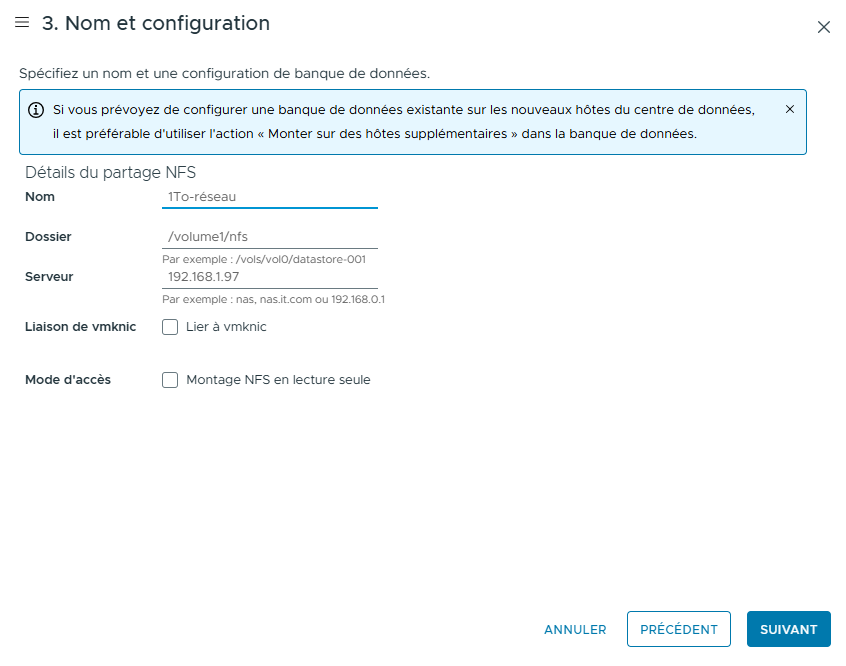846x666 pixels.
Task: Focus the Serveur field with 192.168.1.97
Action: (x=270, y=277)
